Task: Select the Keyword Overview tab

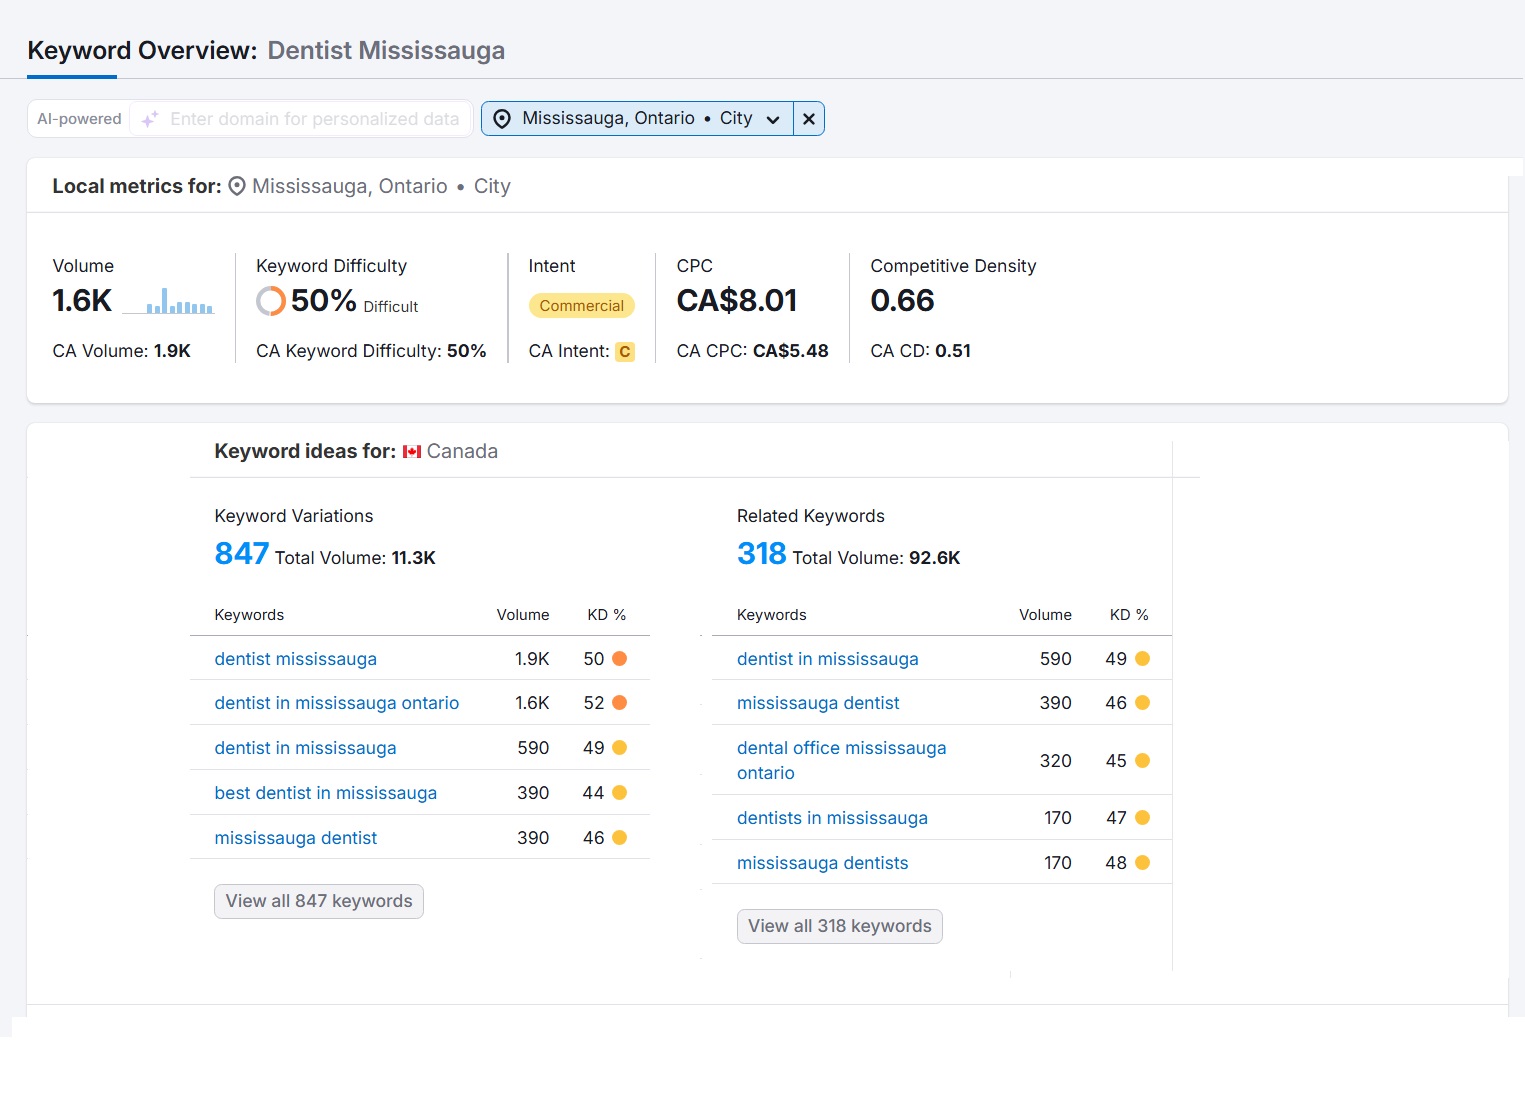Action: click(142, 51)
